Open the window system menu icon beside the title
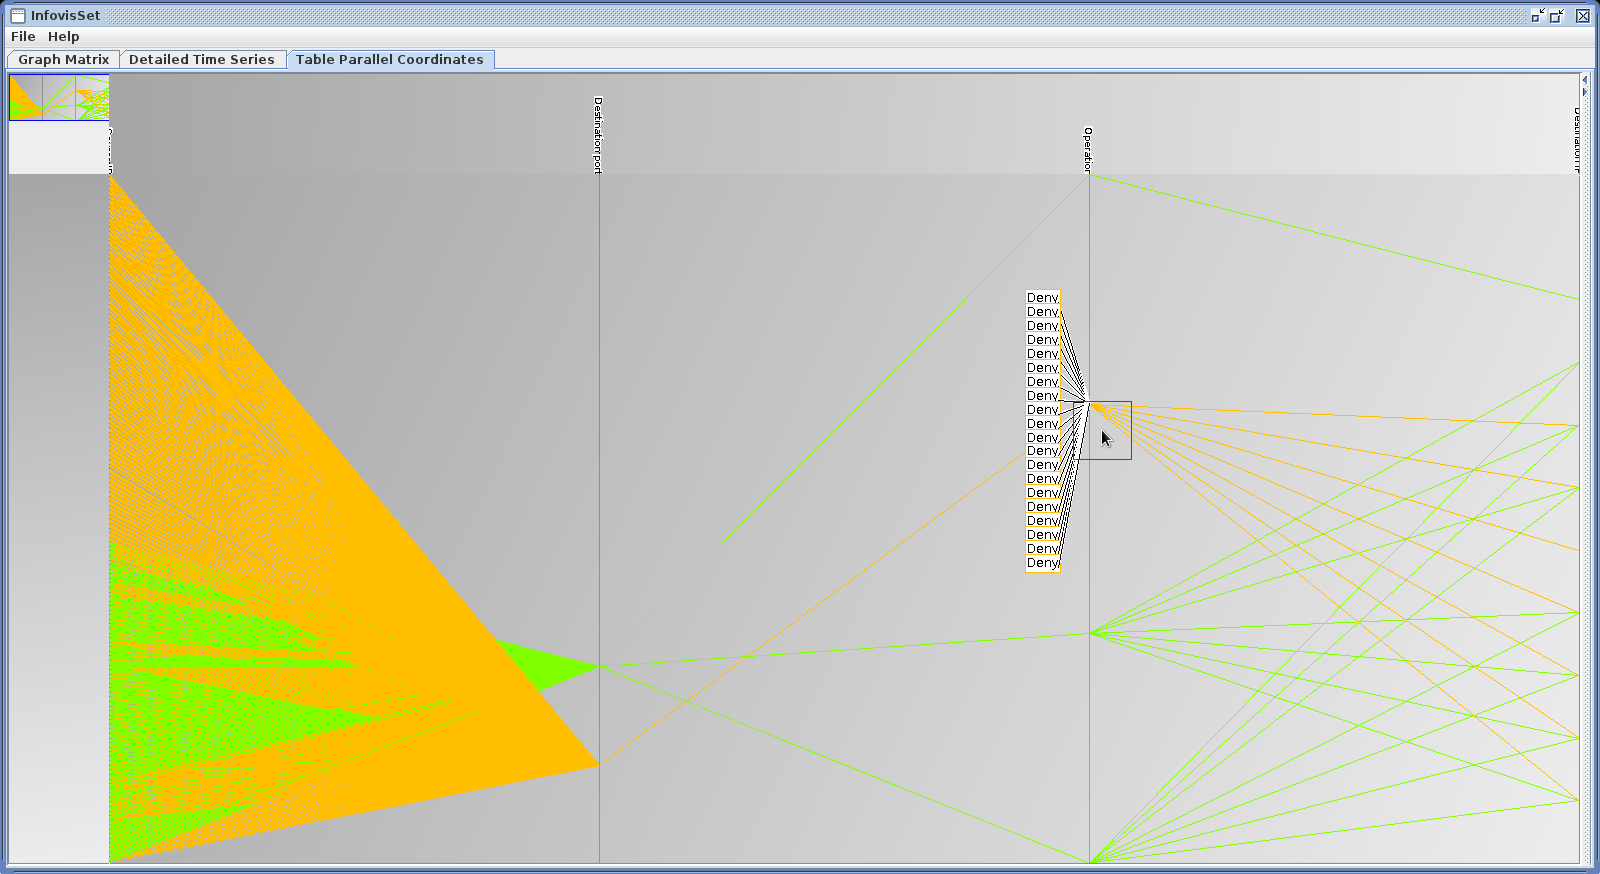The width and height of the screenshot is (1600, 874). (x=17, y=16)
